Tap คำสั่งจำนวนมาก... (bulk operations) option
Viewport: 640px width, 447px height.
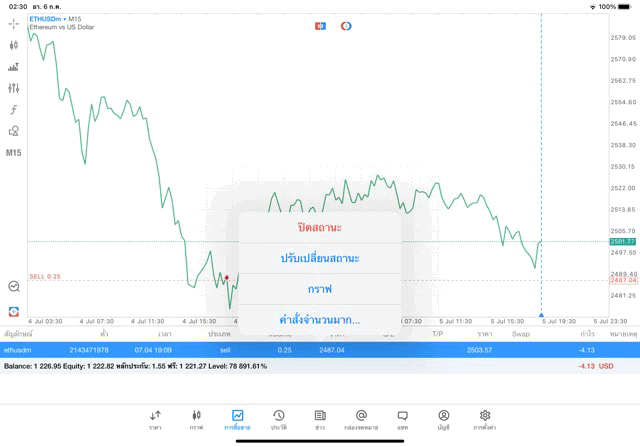pyautogui.click(x=320, y=320)
